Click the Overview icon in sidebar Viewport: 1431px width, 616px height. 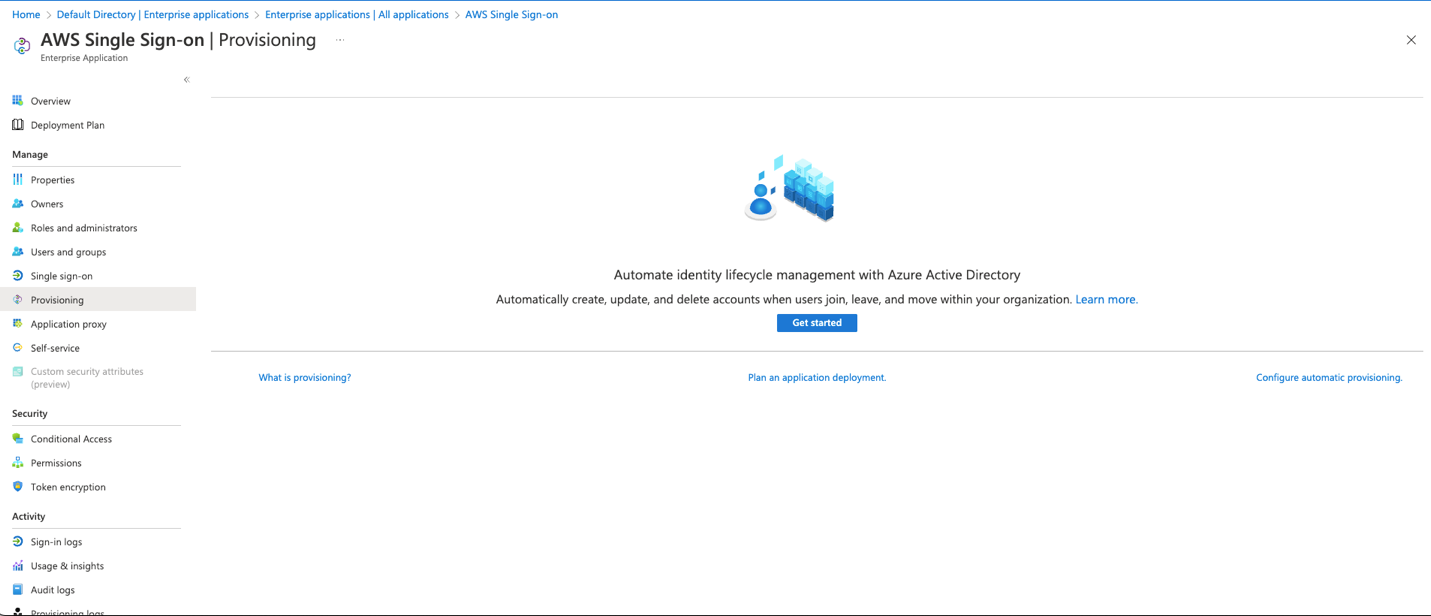click(17, 101)
